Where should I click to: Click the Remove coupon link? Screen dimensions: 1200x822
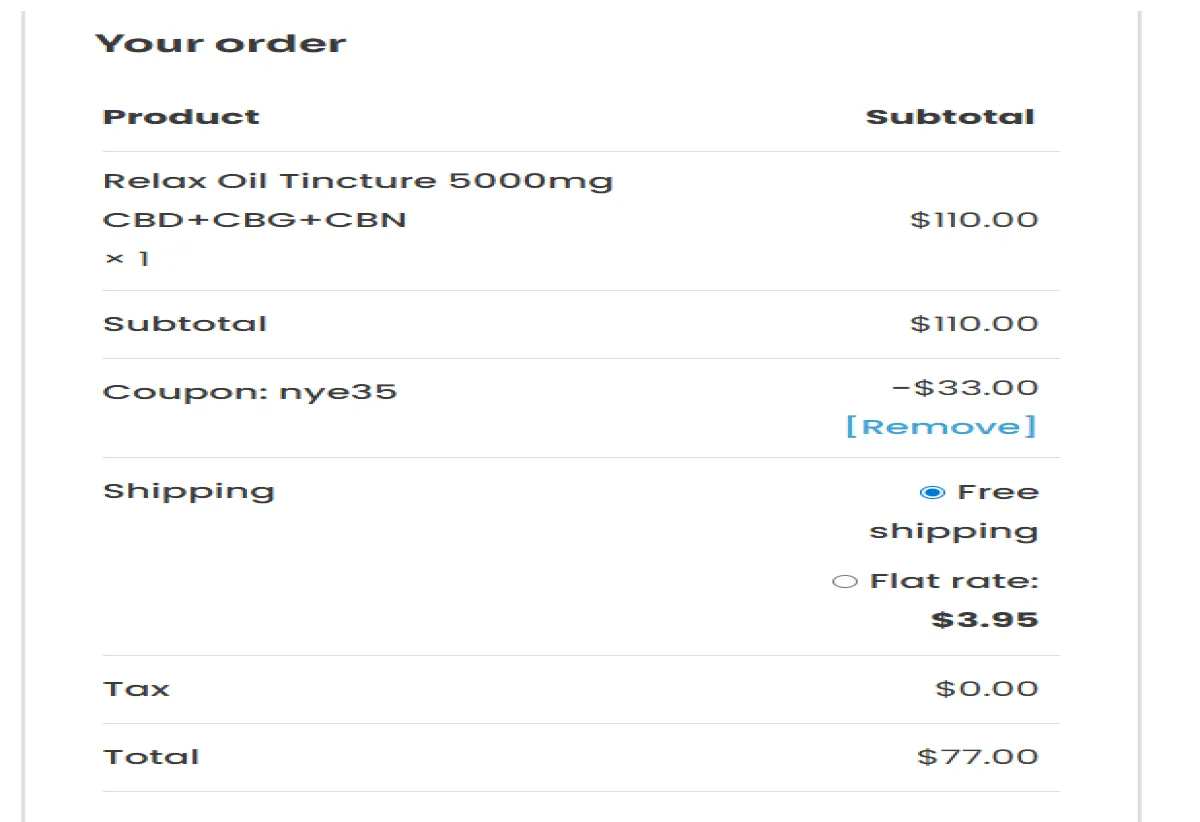941,425
